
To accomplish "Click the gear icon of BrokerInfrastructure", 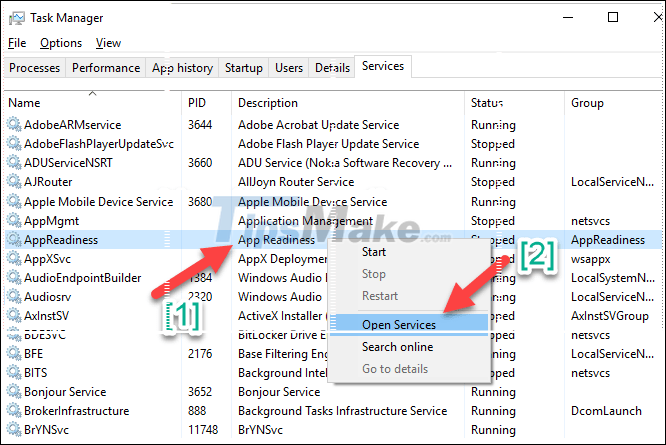I will coord(14,411).
